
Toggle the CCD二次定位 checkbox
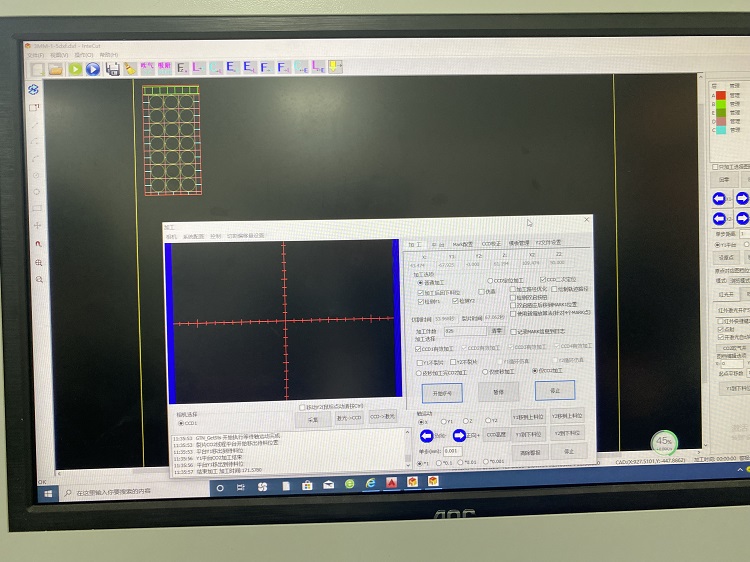pyautogui.click(x=542, y=280)
